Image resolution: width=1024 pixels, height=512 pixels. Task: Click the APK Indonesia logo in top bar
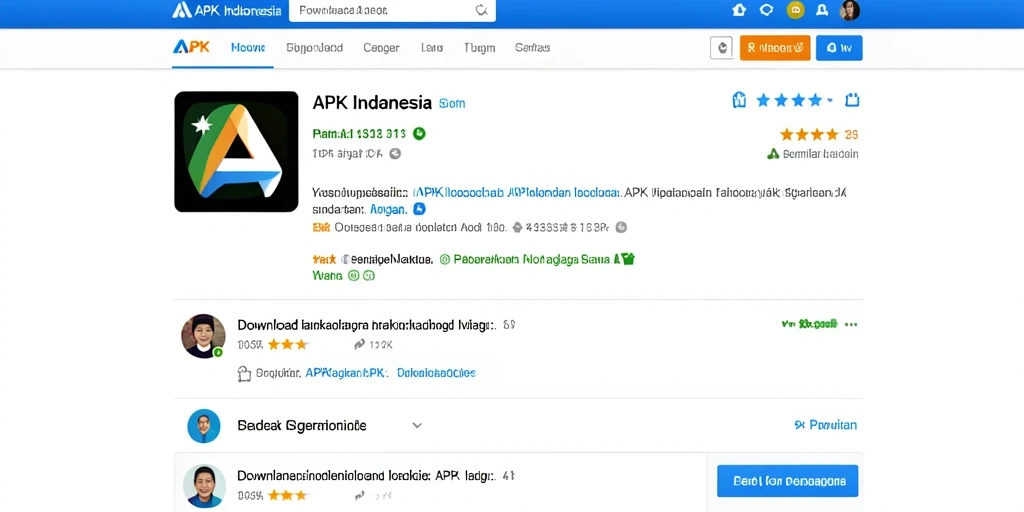(x=227, y=10)
